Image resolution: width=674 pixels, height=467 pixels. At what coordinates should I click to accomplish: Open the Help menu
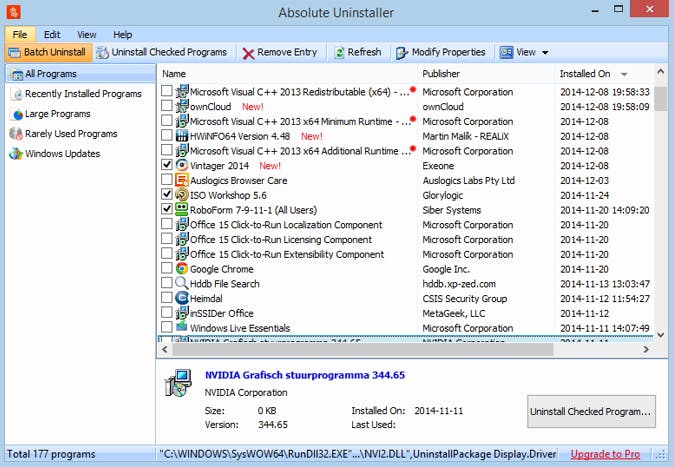(123, 34)
